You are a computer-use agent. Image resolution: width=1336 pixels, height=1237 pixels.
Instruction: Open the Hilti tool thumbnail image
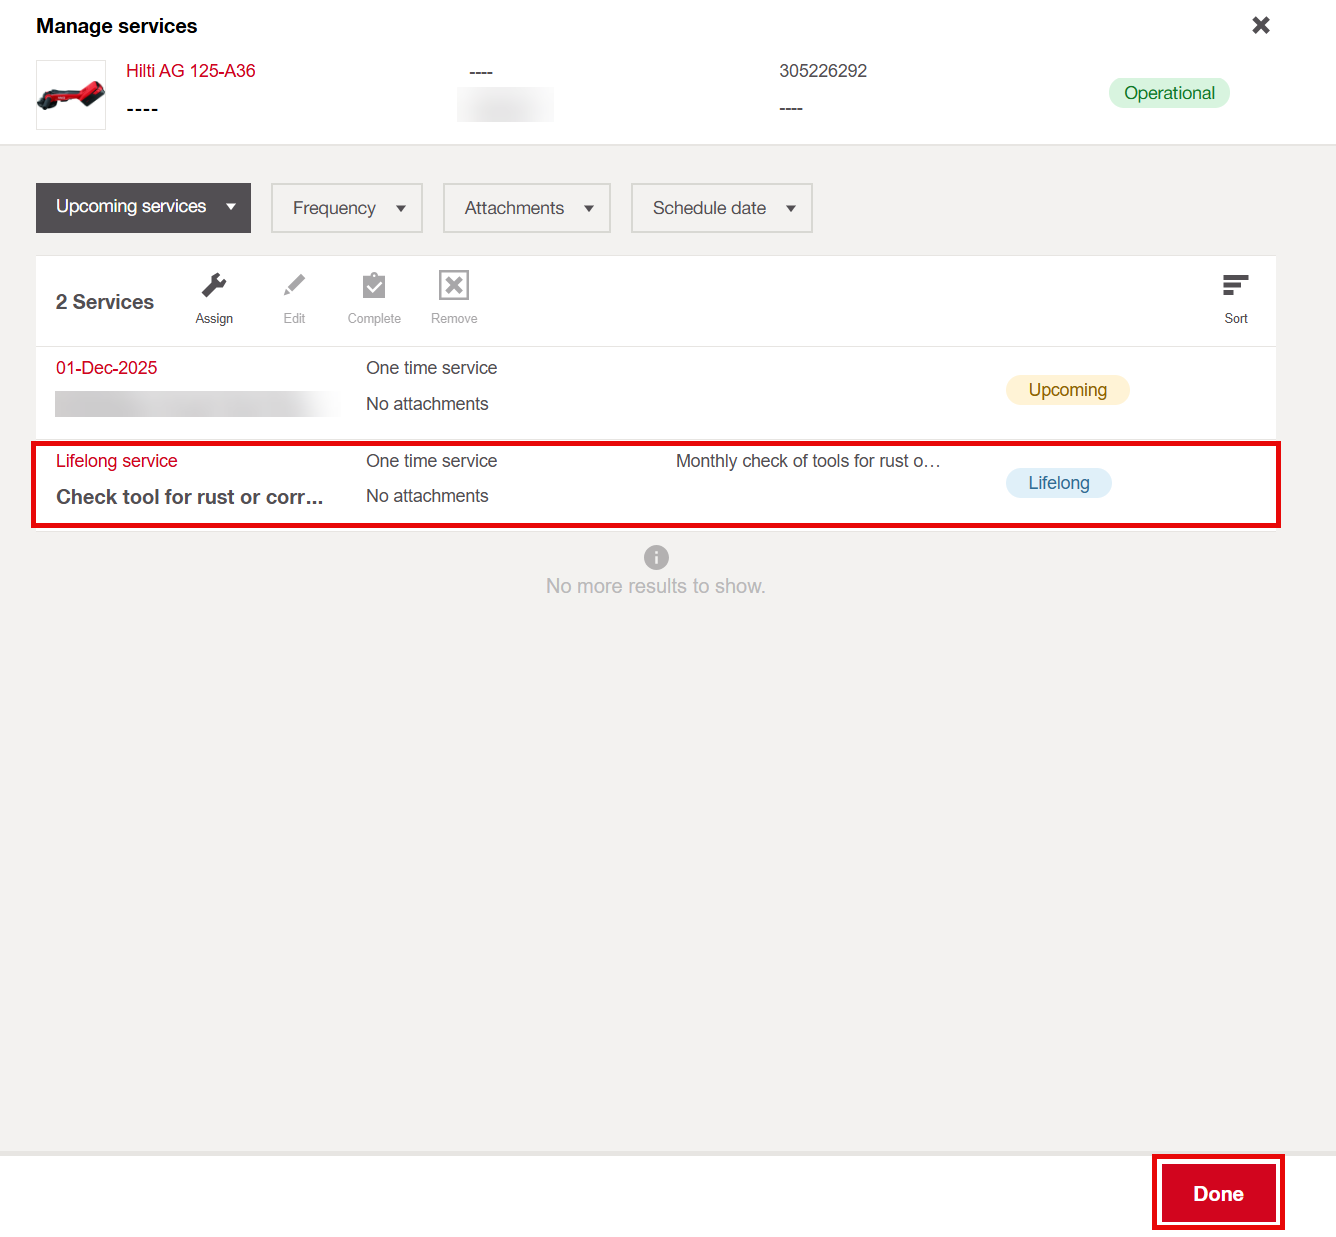coord(71,95)
